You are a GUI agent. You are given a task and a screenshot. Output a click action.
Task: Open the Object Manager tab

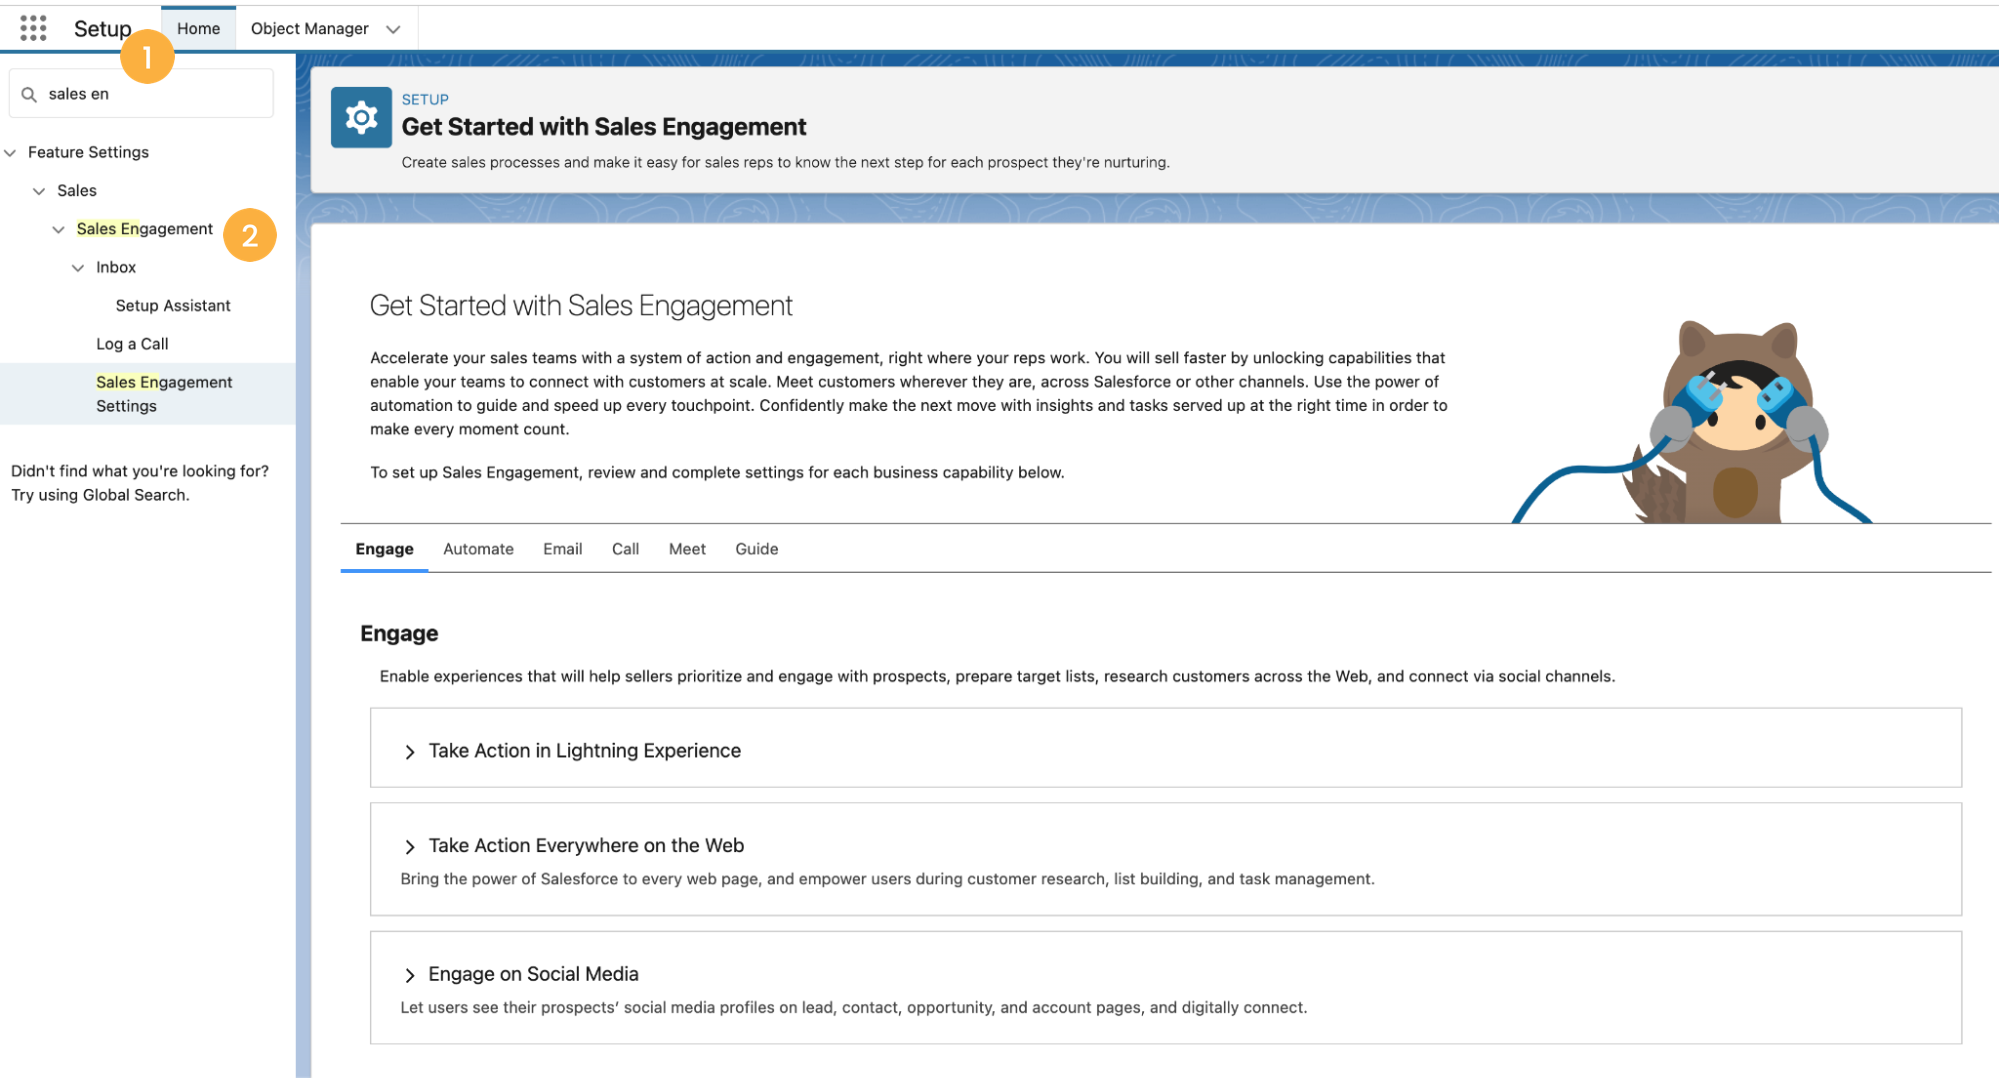(x=309, y=28)
